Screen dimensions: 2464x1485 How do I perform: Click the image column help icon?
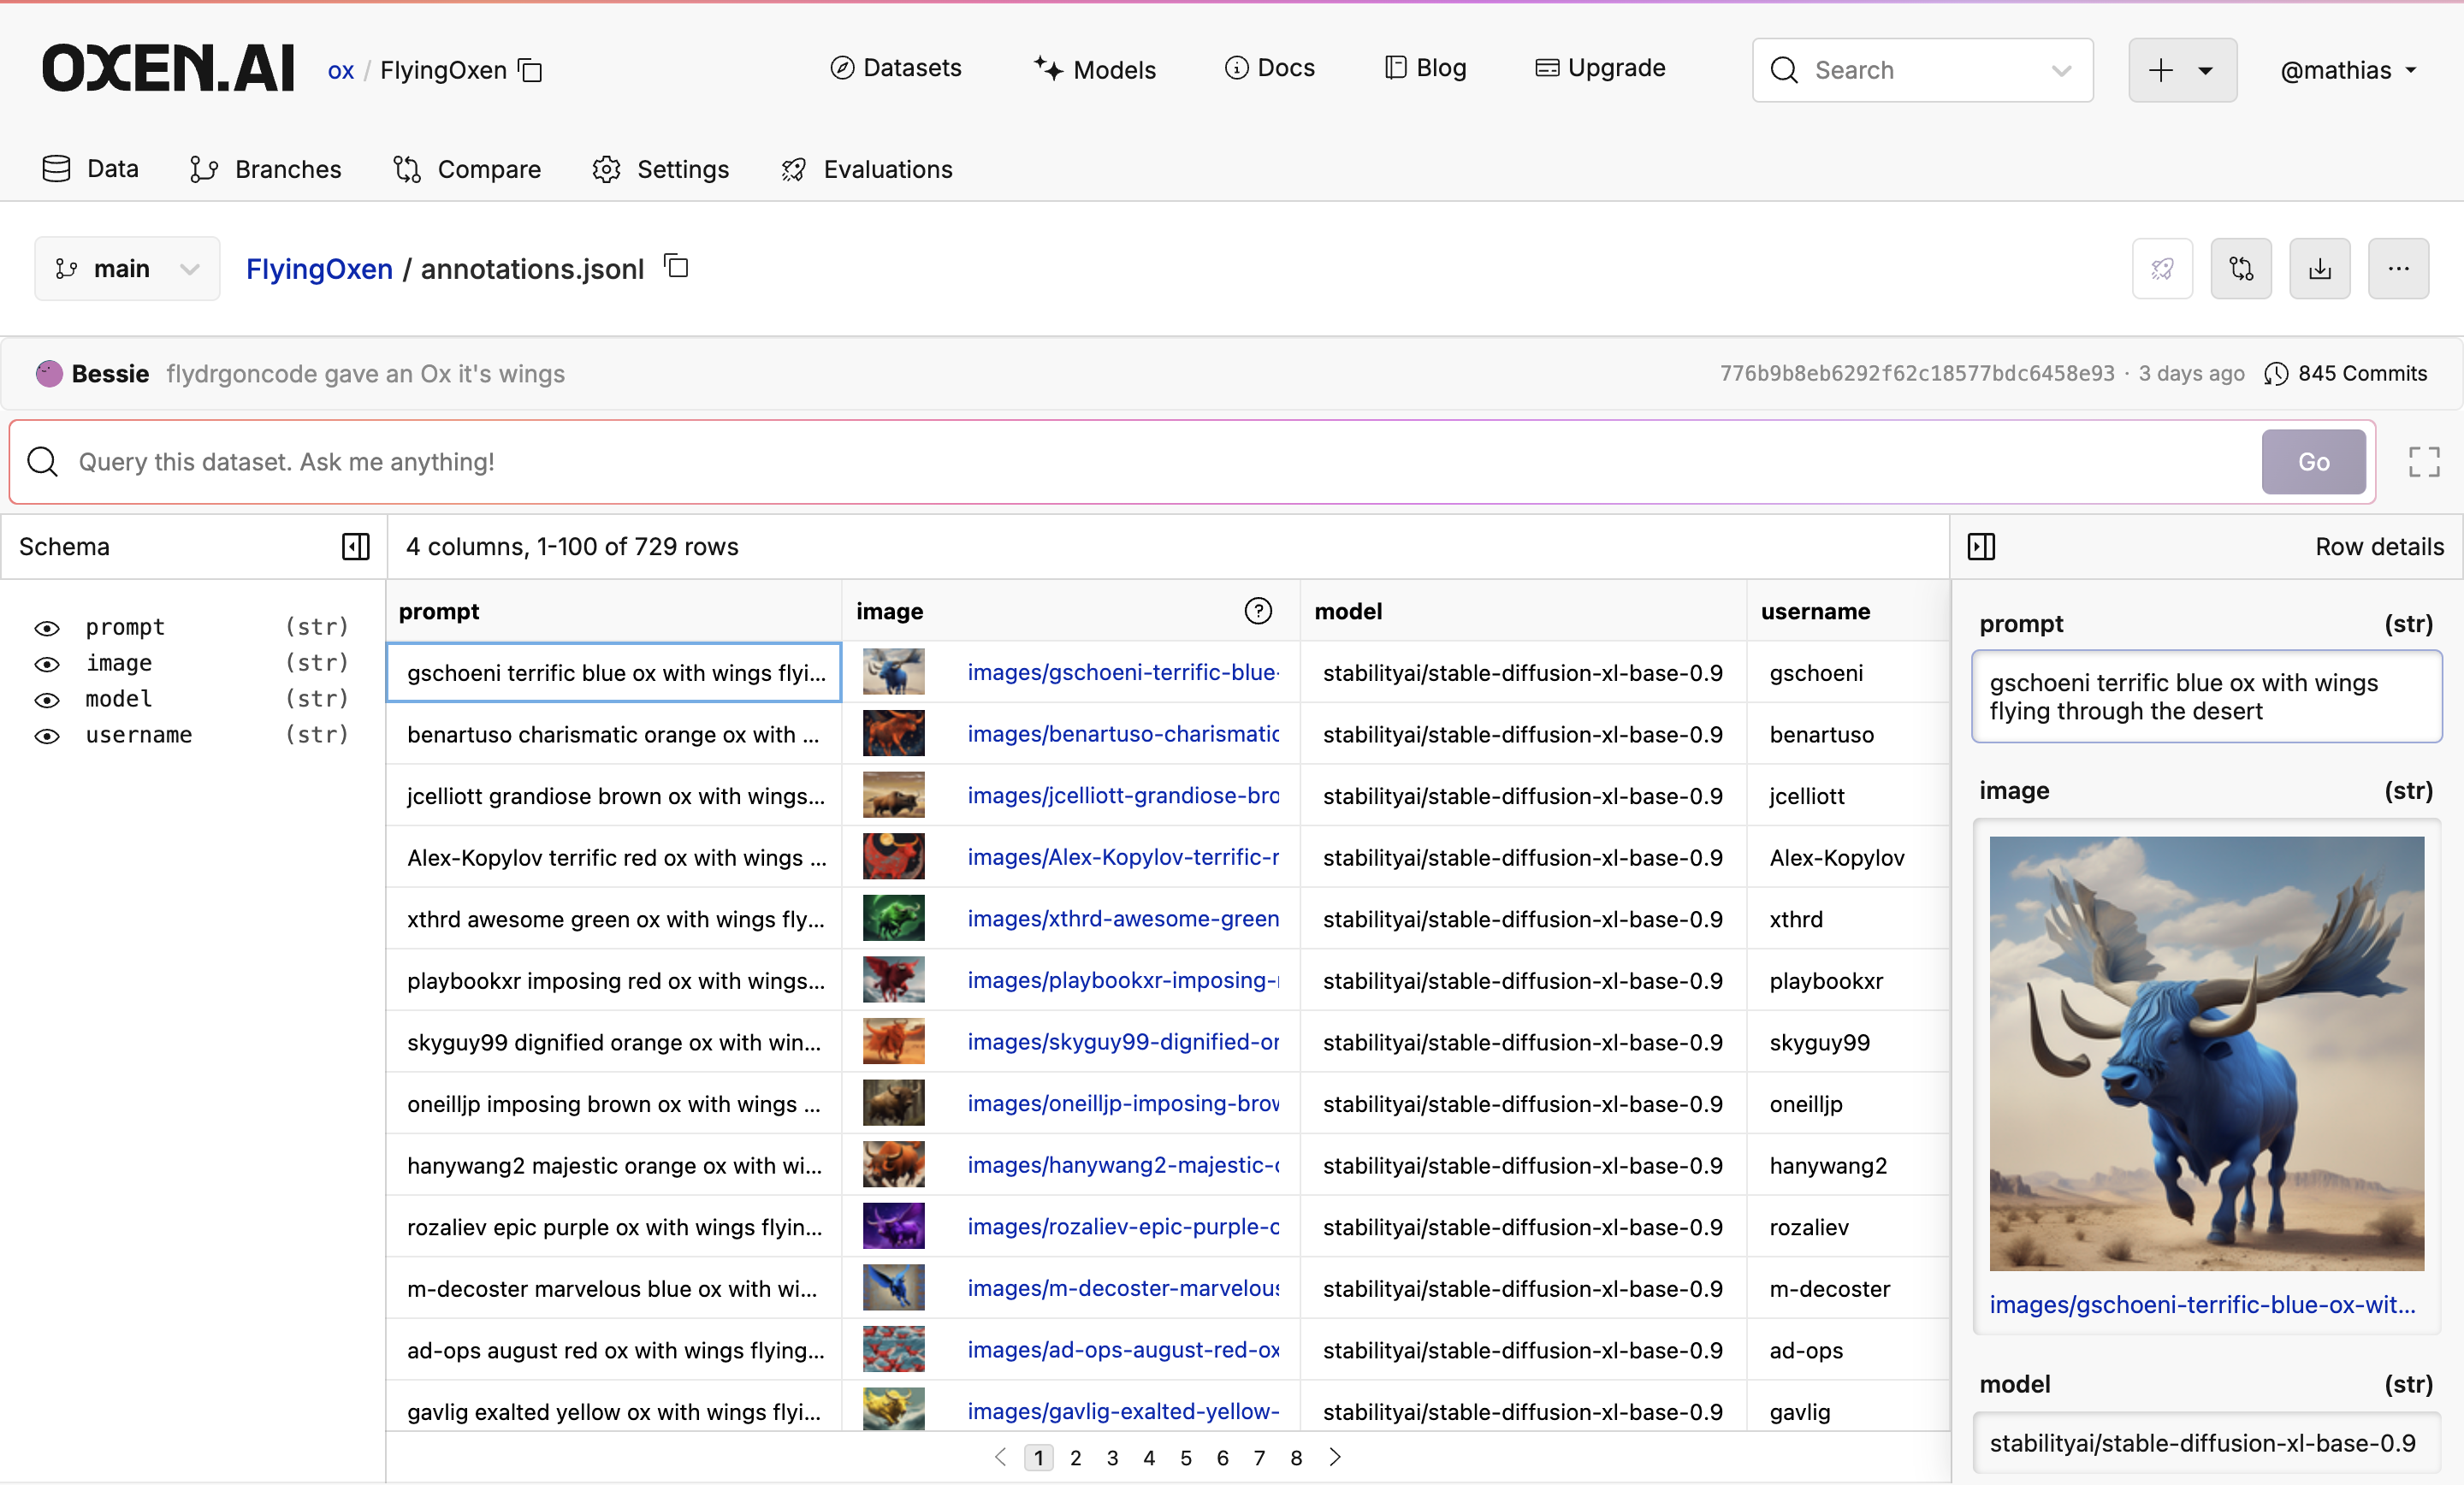[1257, 611]
